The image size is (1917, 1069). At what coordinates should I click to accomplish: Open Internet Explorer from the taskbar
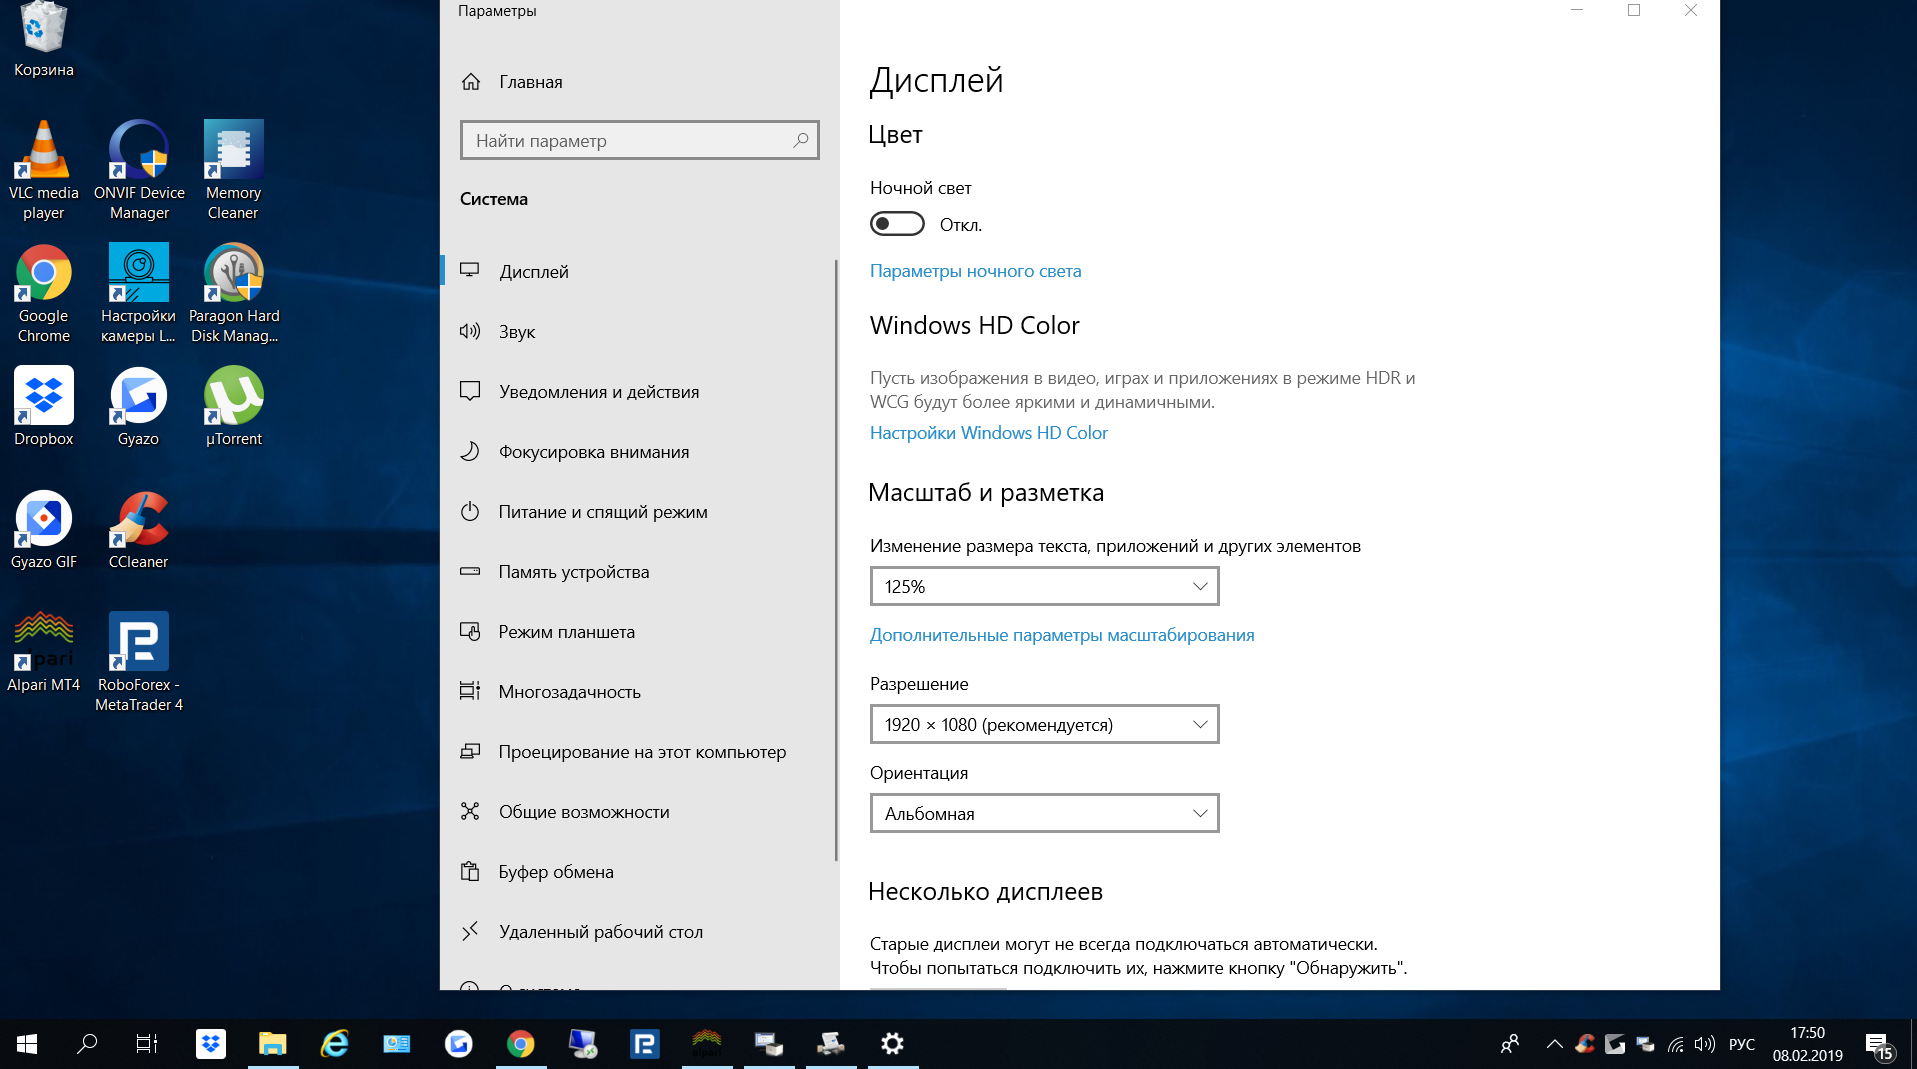click(334, 1044)
